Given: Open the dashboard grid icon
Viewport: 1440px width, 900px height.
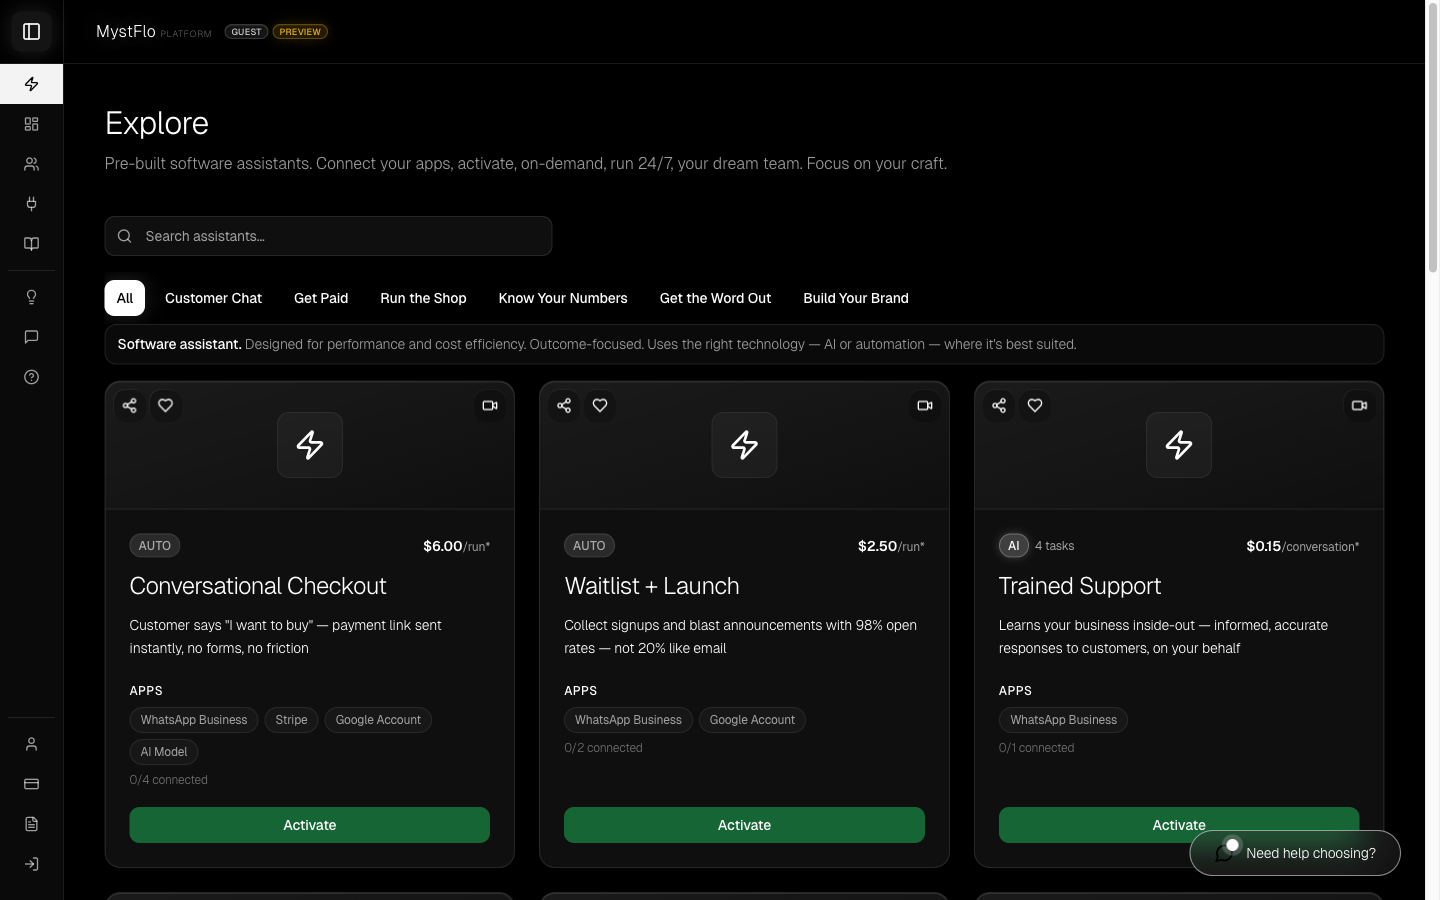Looking at the screenshot, I should click(x=31, y=124).
